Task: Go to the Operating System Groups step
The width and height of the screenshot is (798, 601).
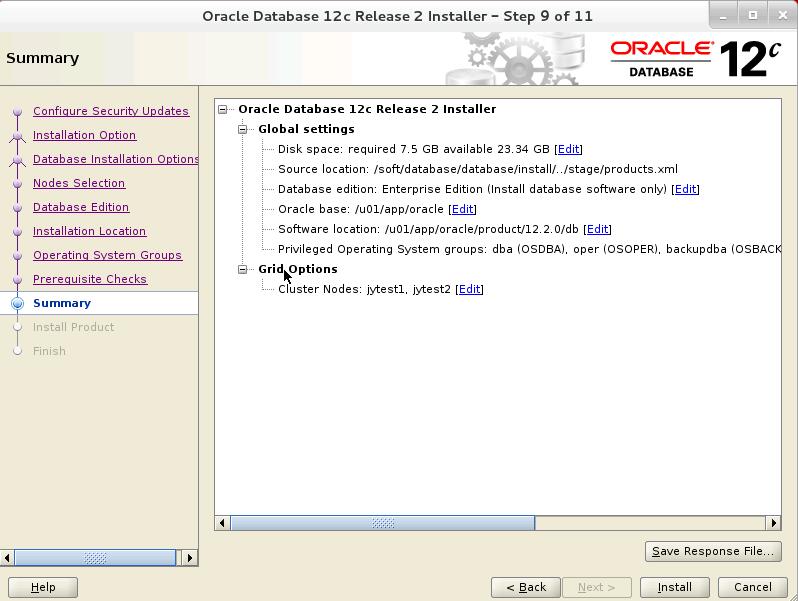Action: pos(107,255)
